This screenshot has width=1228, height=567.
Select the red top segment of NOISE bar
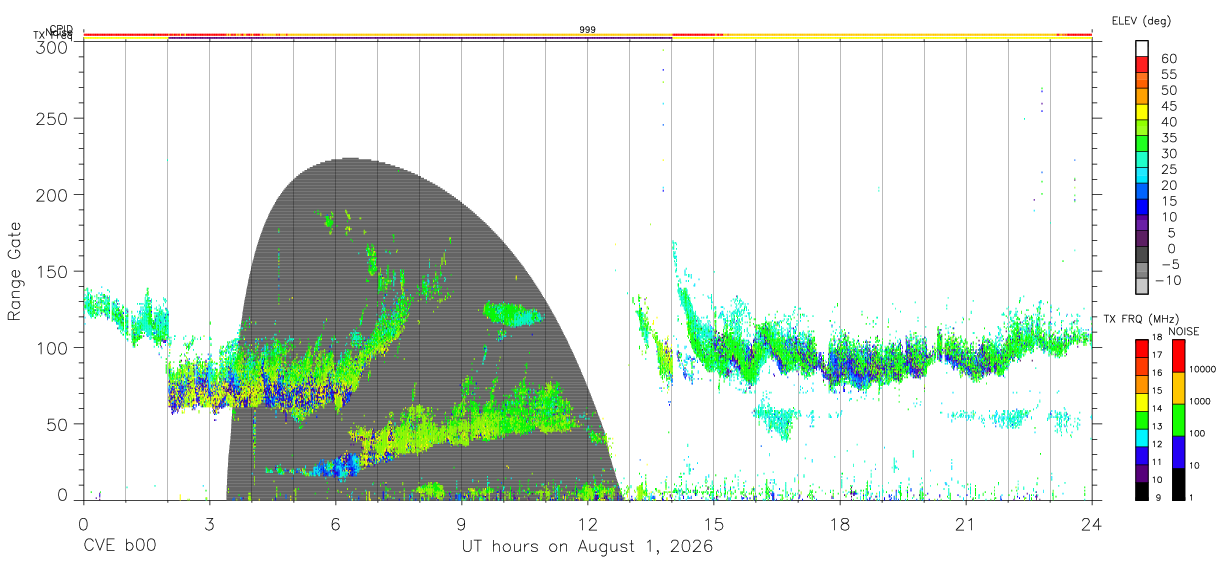1178,356
